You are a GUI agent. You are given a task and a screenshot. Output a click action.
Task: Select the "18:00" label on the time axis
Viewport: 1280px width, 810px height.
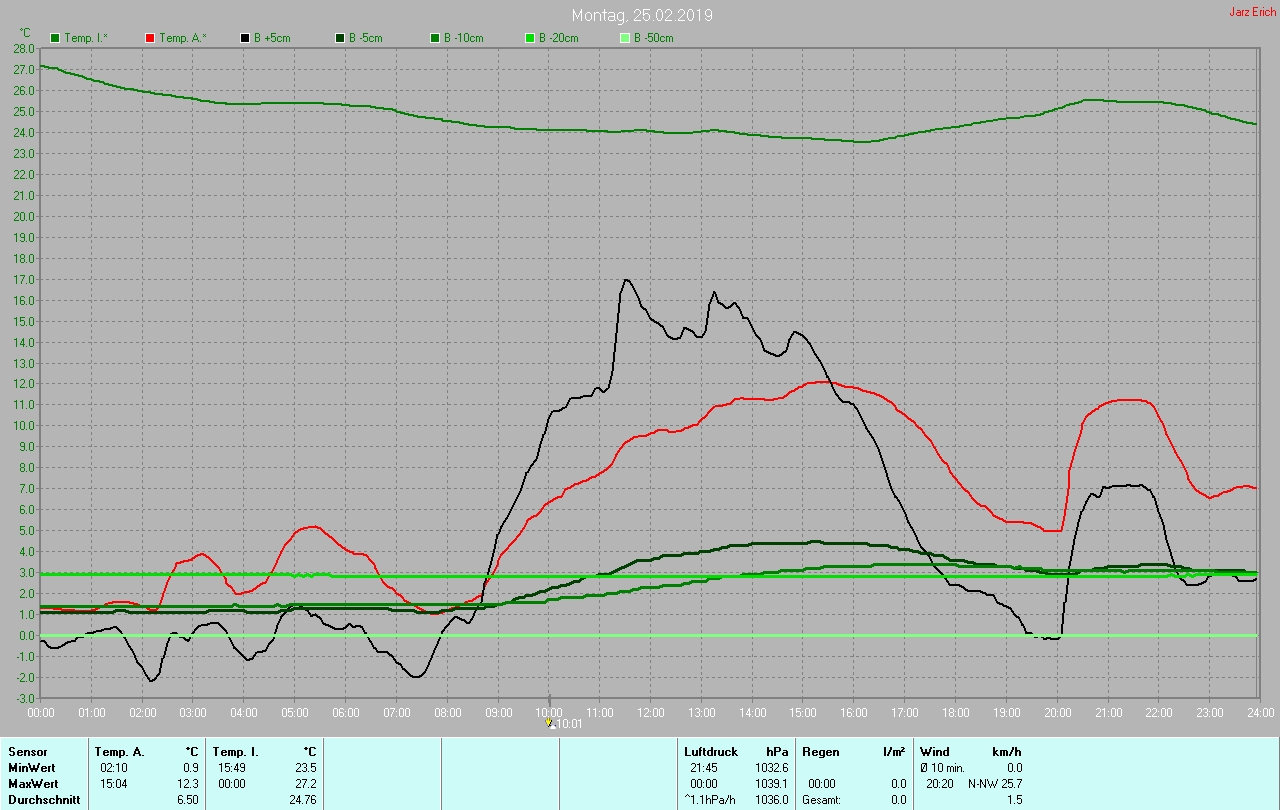click(956, 713)
